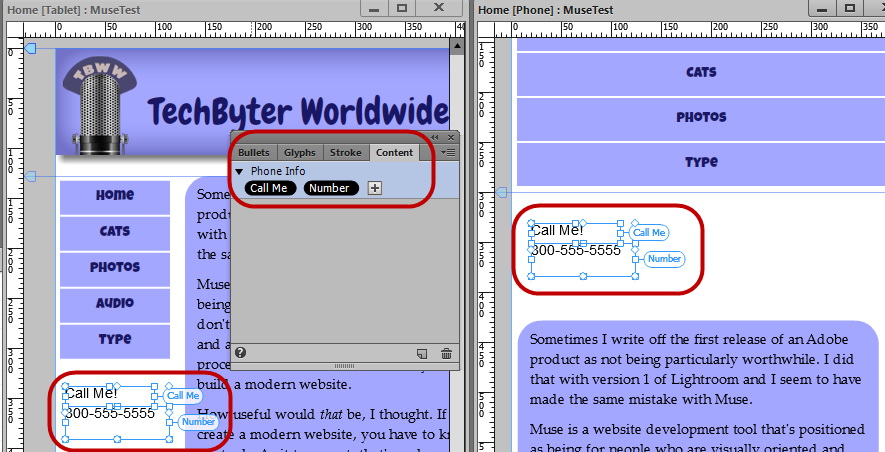Viewport: 885px width, 452px height.
Task: Click the new item icon in panel footer
Action: click(x=422, y=354)
